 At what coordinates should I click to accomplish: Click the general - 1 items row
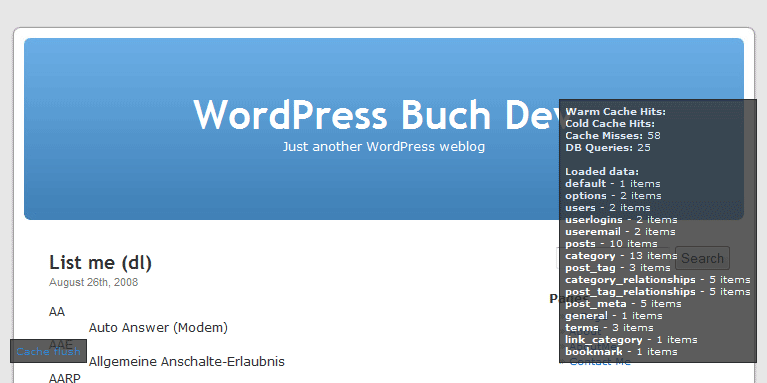pyautogui.click(x=614, y=315)
